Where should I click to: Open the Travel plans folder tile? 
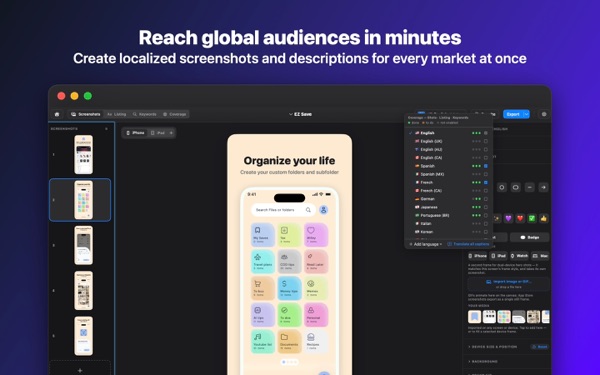coord(262,261)
